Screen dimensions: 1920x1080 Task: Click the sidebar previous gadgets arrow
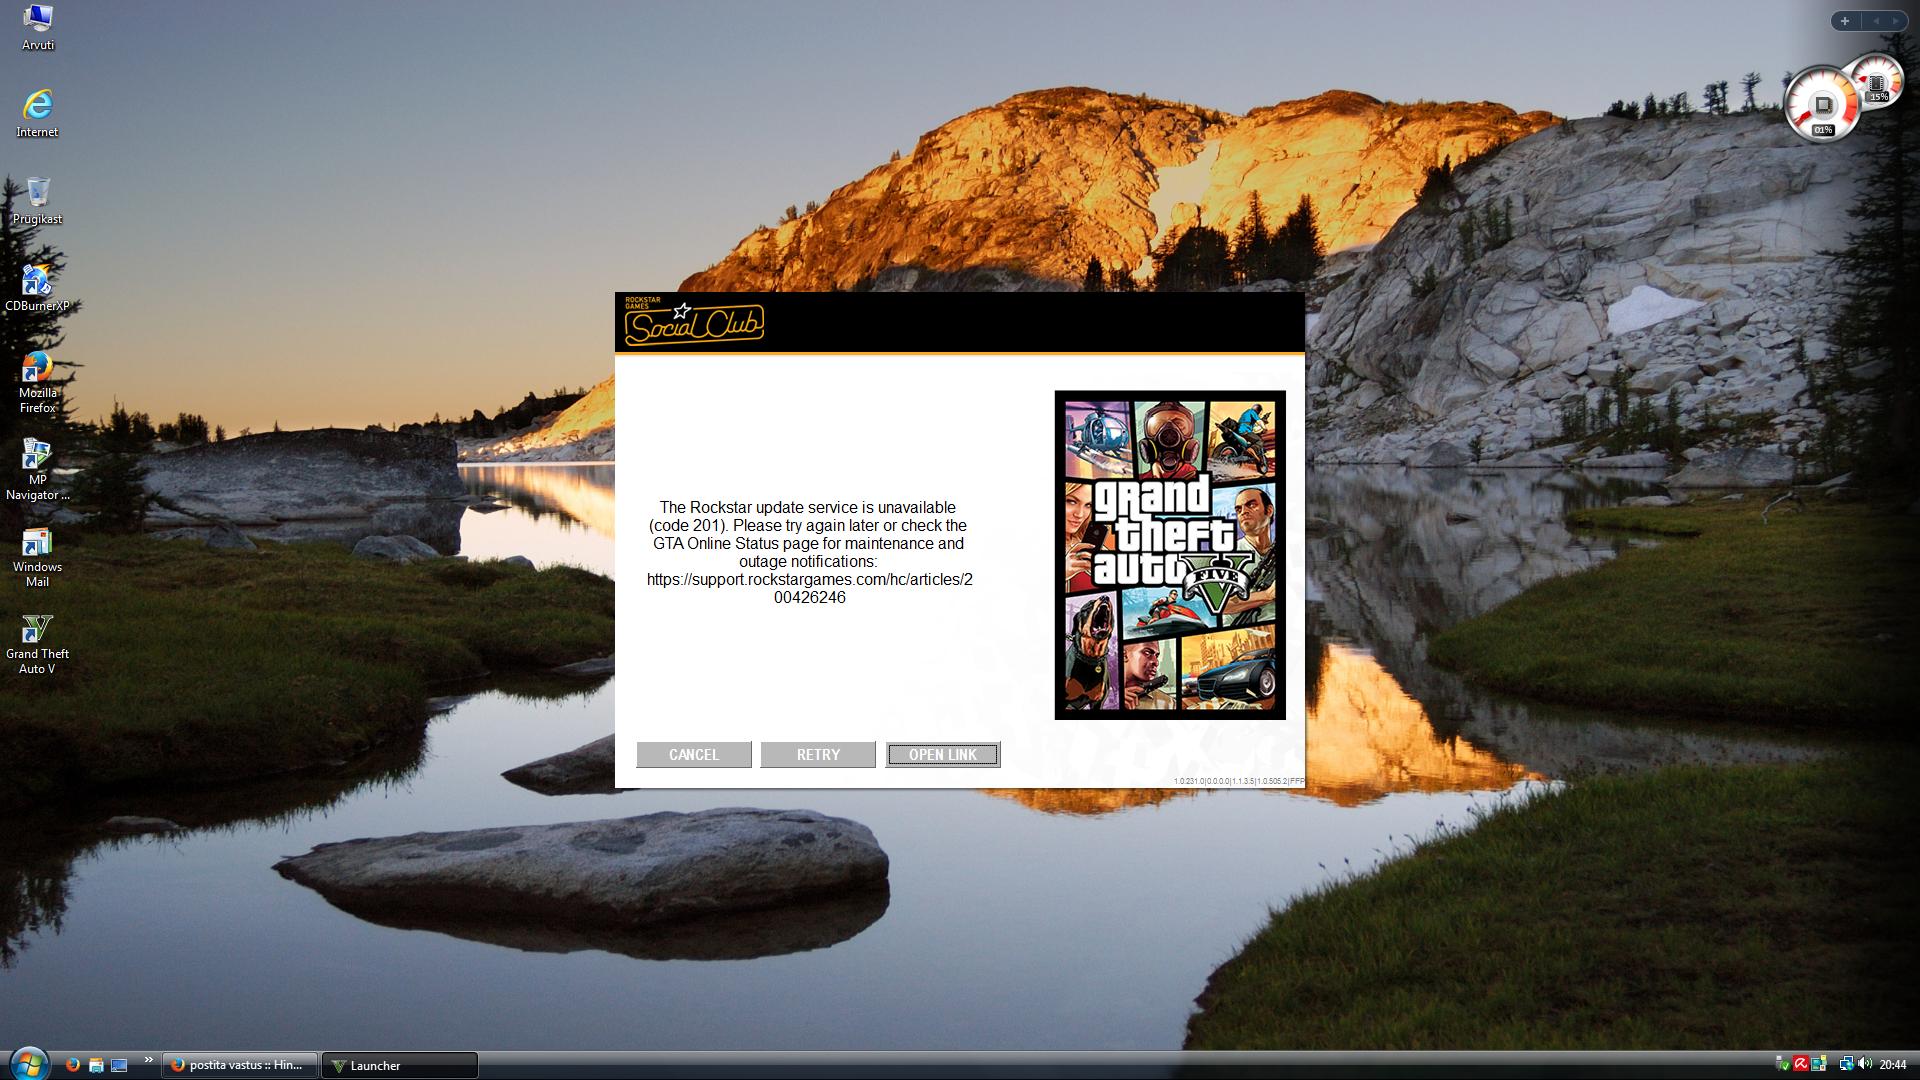pyautogui.click(x=1876, y=21)
